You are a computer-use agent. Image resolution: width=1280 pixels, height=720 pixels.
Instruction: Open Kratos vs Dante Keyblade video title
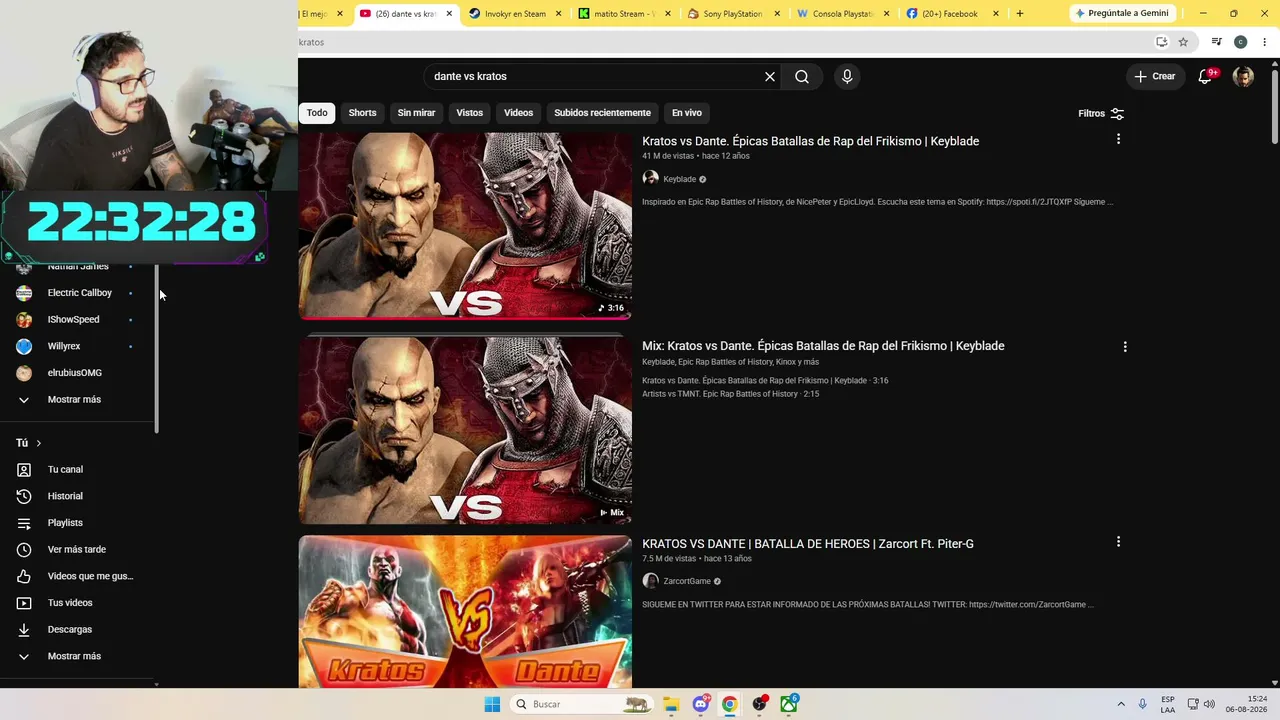click(810, 141)
